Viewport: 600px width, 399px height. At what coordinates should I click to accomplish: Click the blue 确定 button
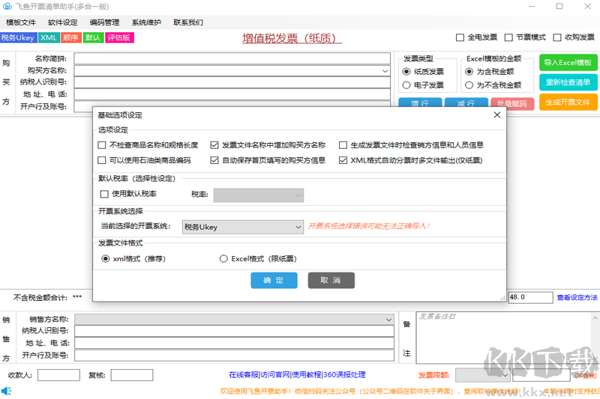tap(274, 280)
